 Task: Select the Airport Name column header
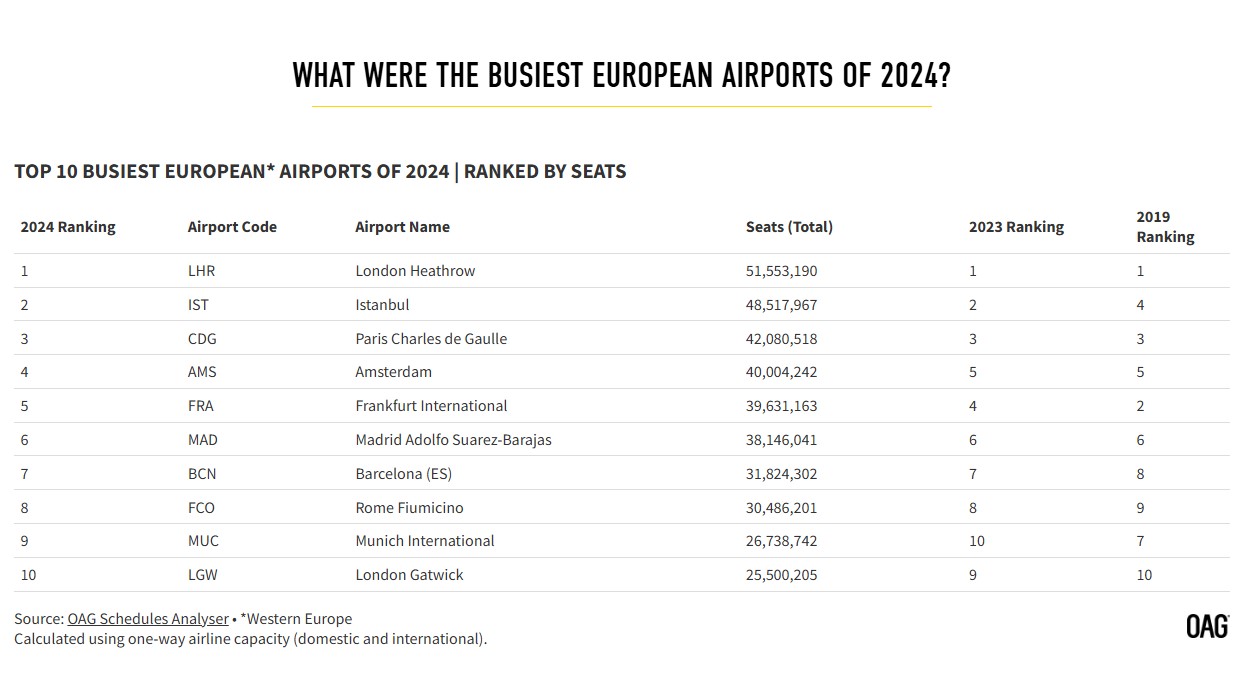[x=402, y=227]
